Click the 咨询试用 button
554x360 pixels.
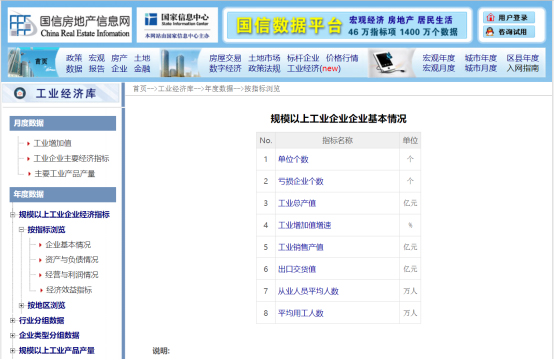509,32
